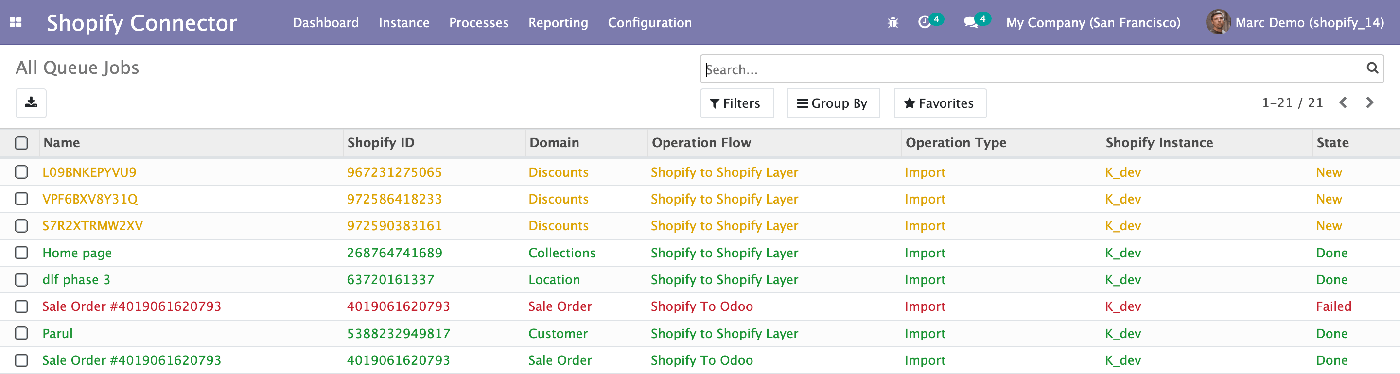Click K_dev instance in Home page row
The height and width of the screenshot is (374, 1400).
pos(1123,253)
